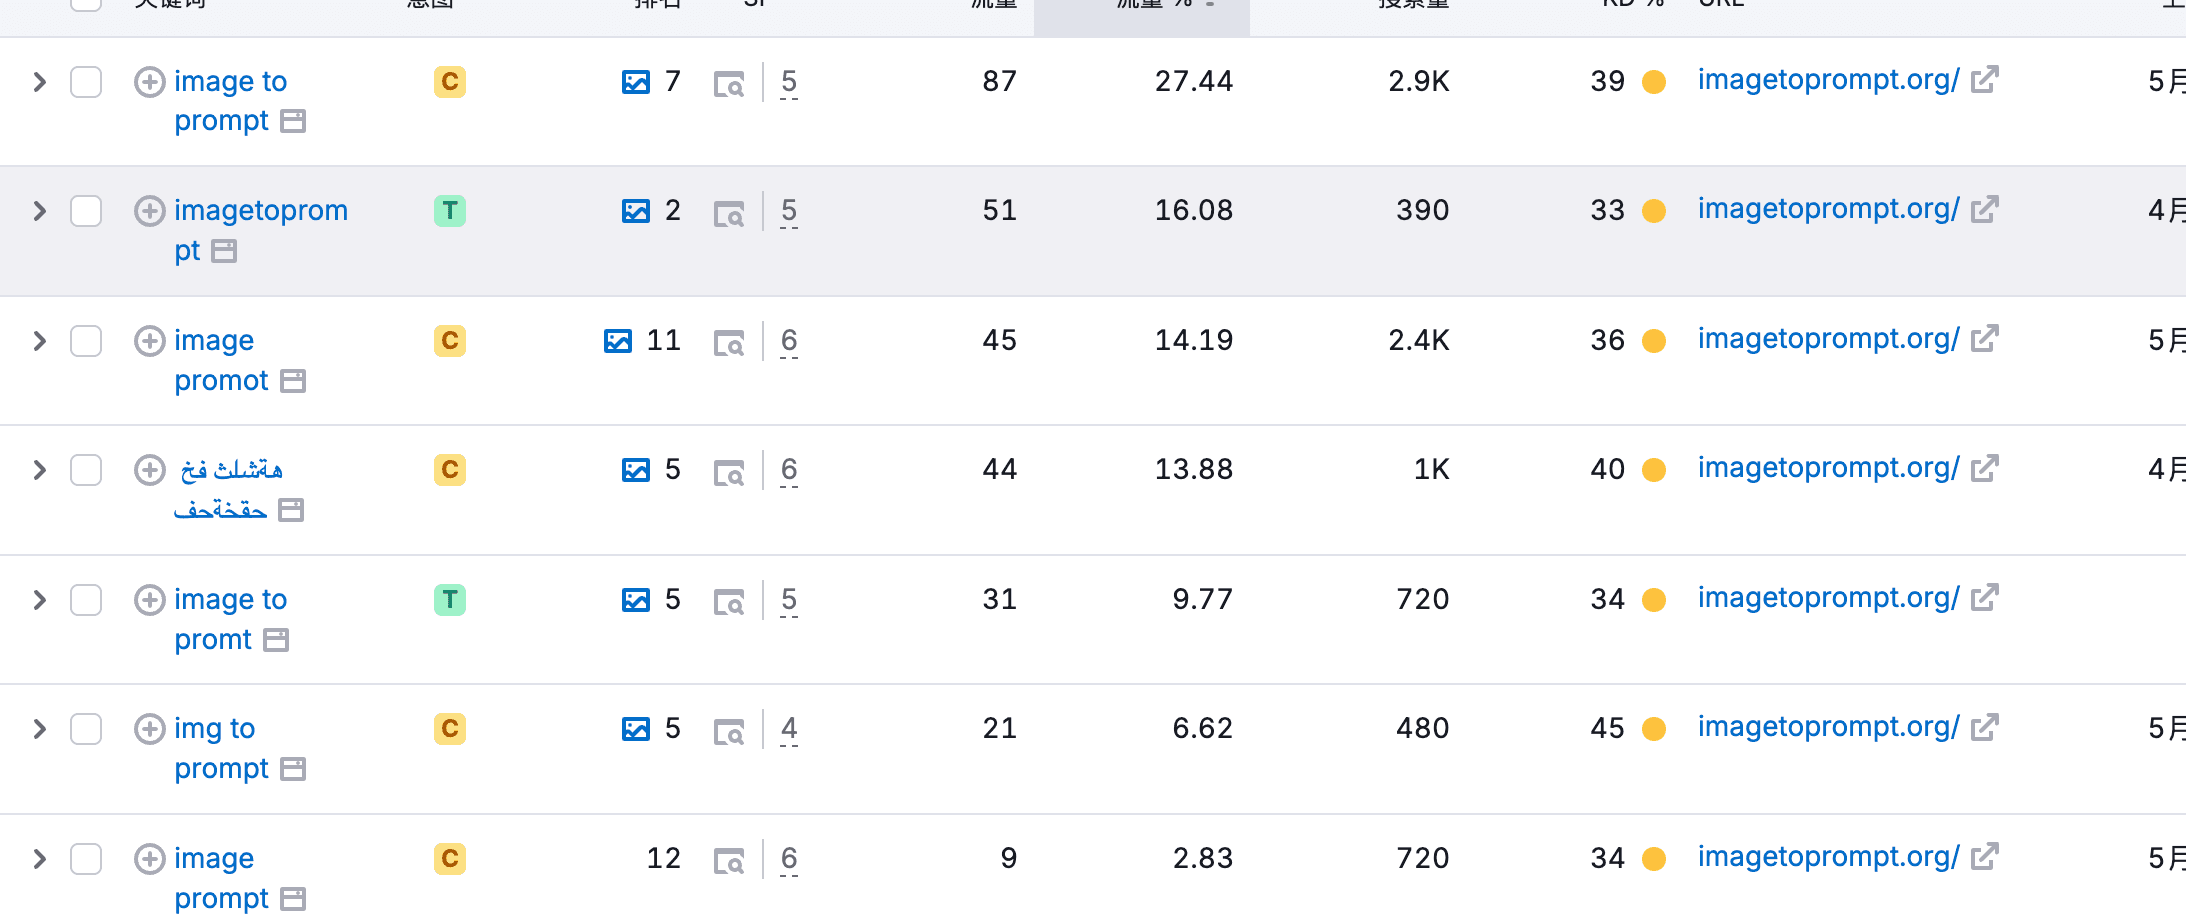Open the 'image promot' keyword link

[221, 360]
